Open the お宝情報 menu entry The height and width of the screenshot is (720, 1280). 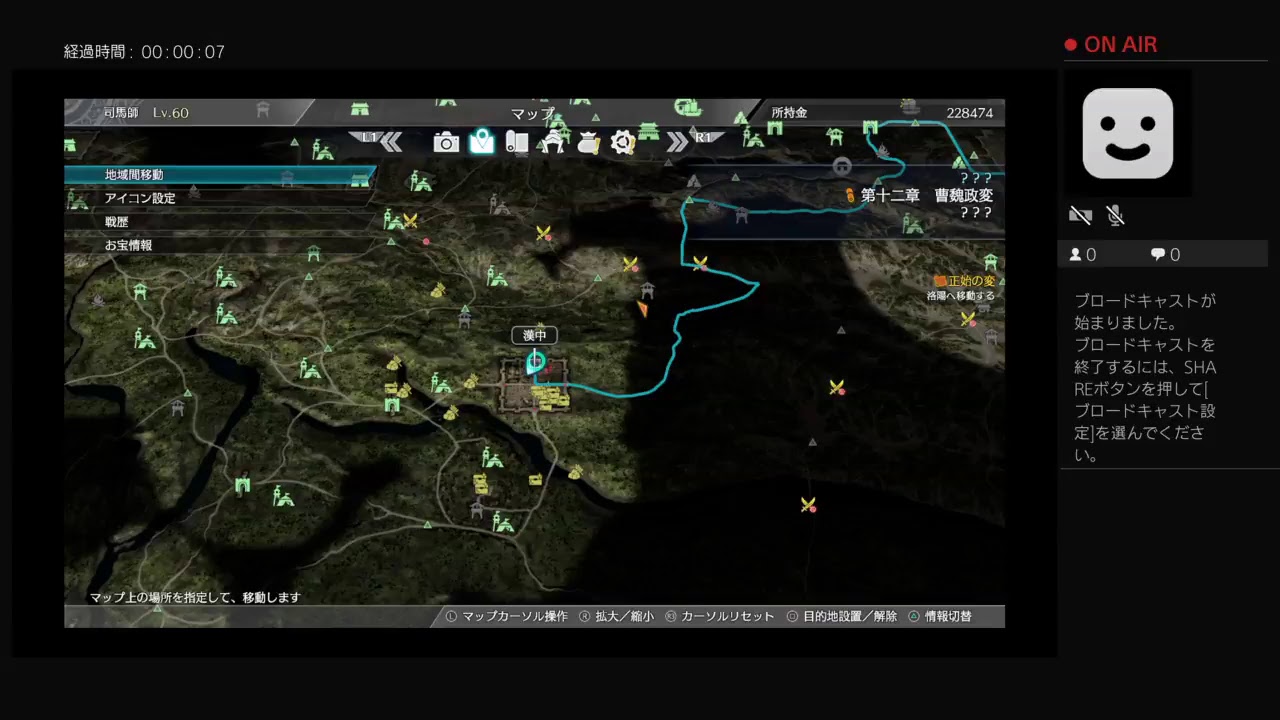click(x=128, y=245)
